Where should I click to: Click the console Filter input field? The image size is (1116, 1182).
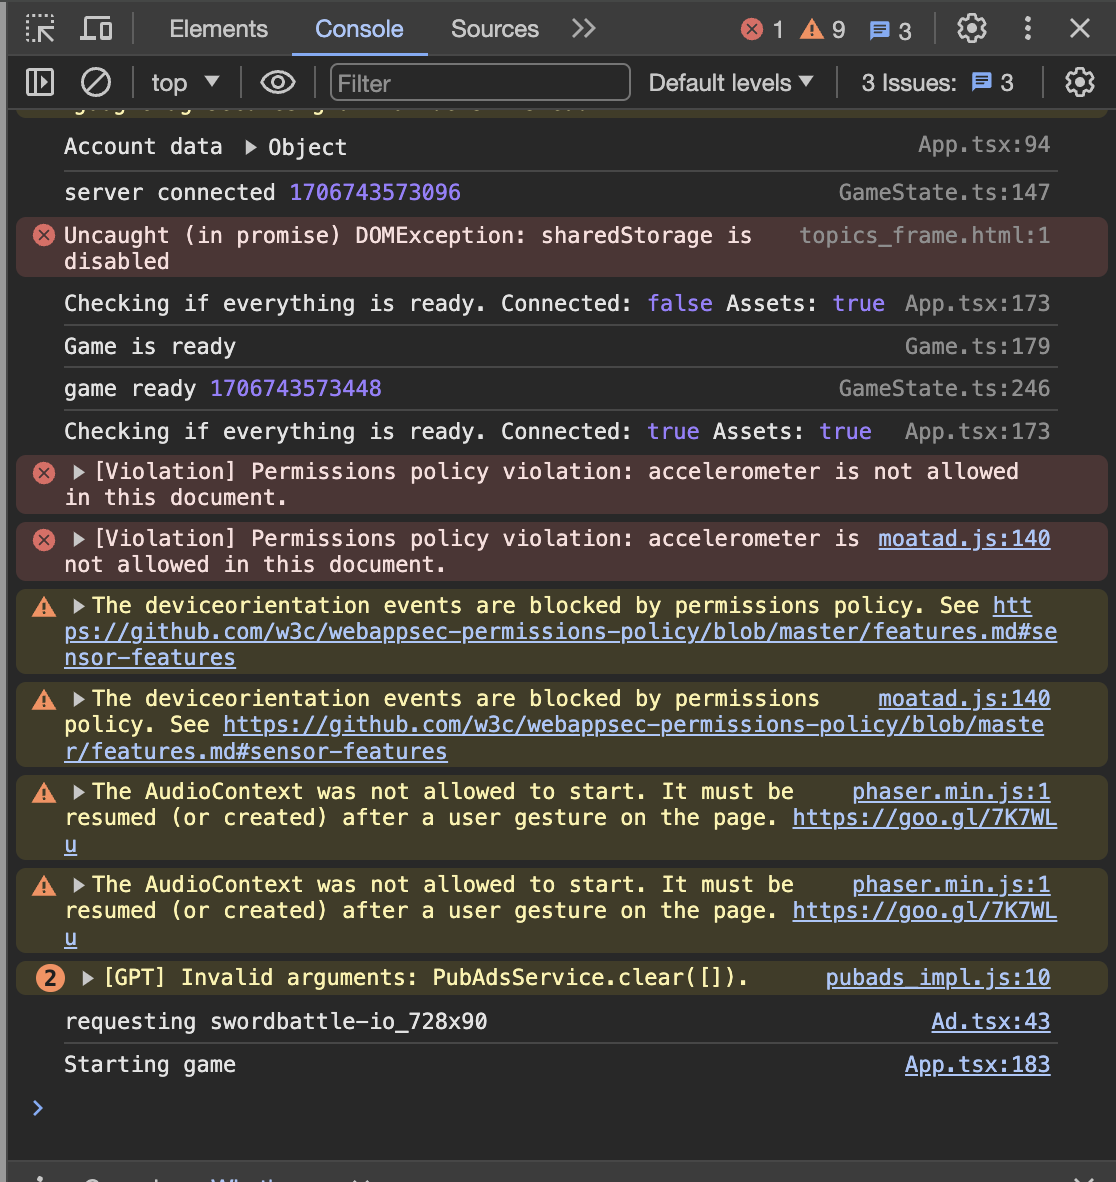(480, 83)
